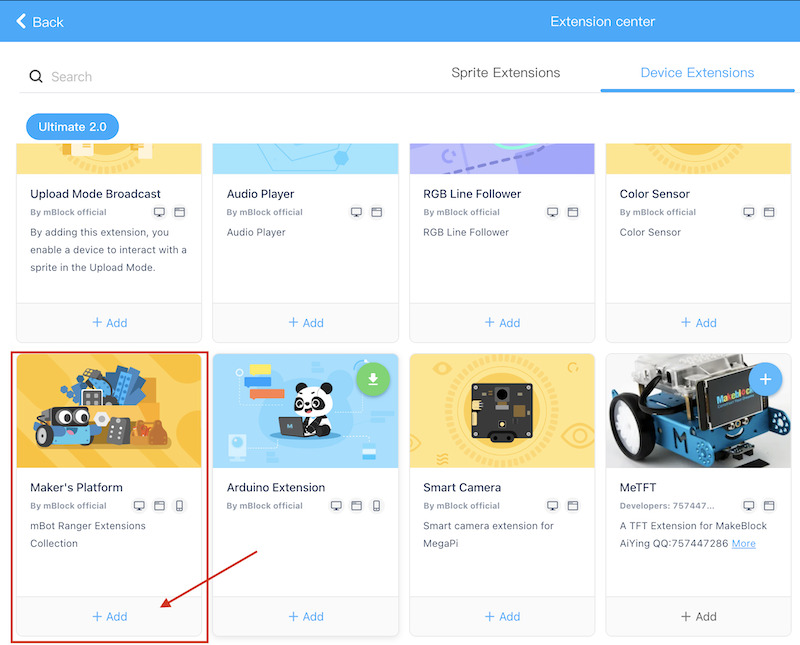The image size is (800, 645).
Task: Add the Arduino Extension
Action: [306, 616]
